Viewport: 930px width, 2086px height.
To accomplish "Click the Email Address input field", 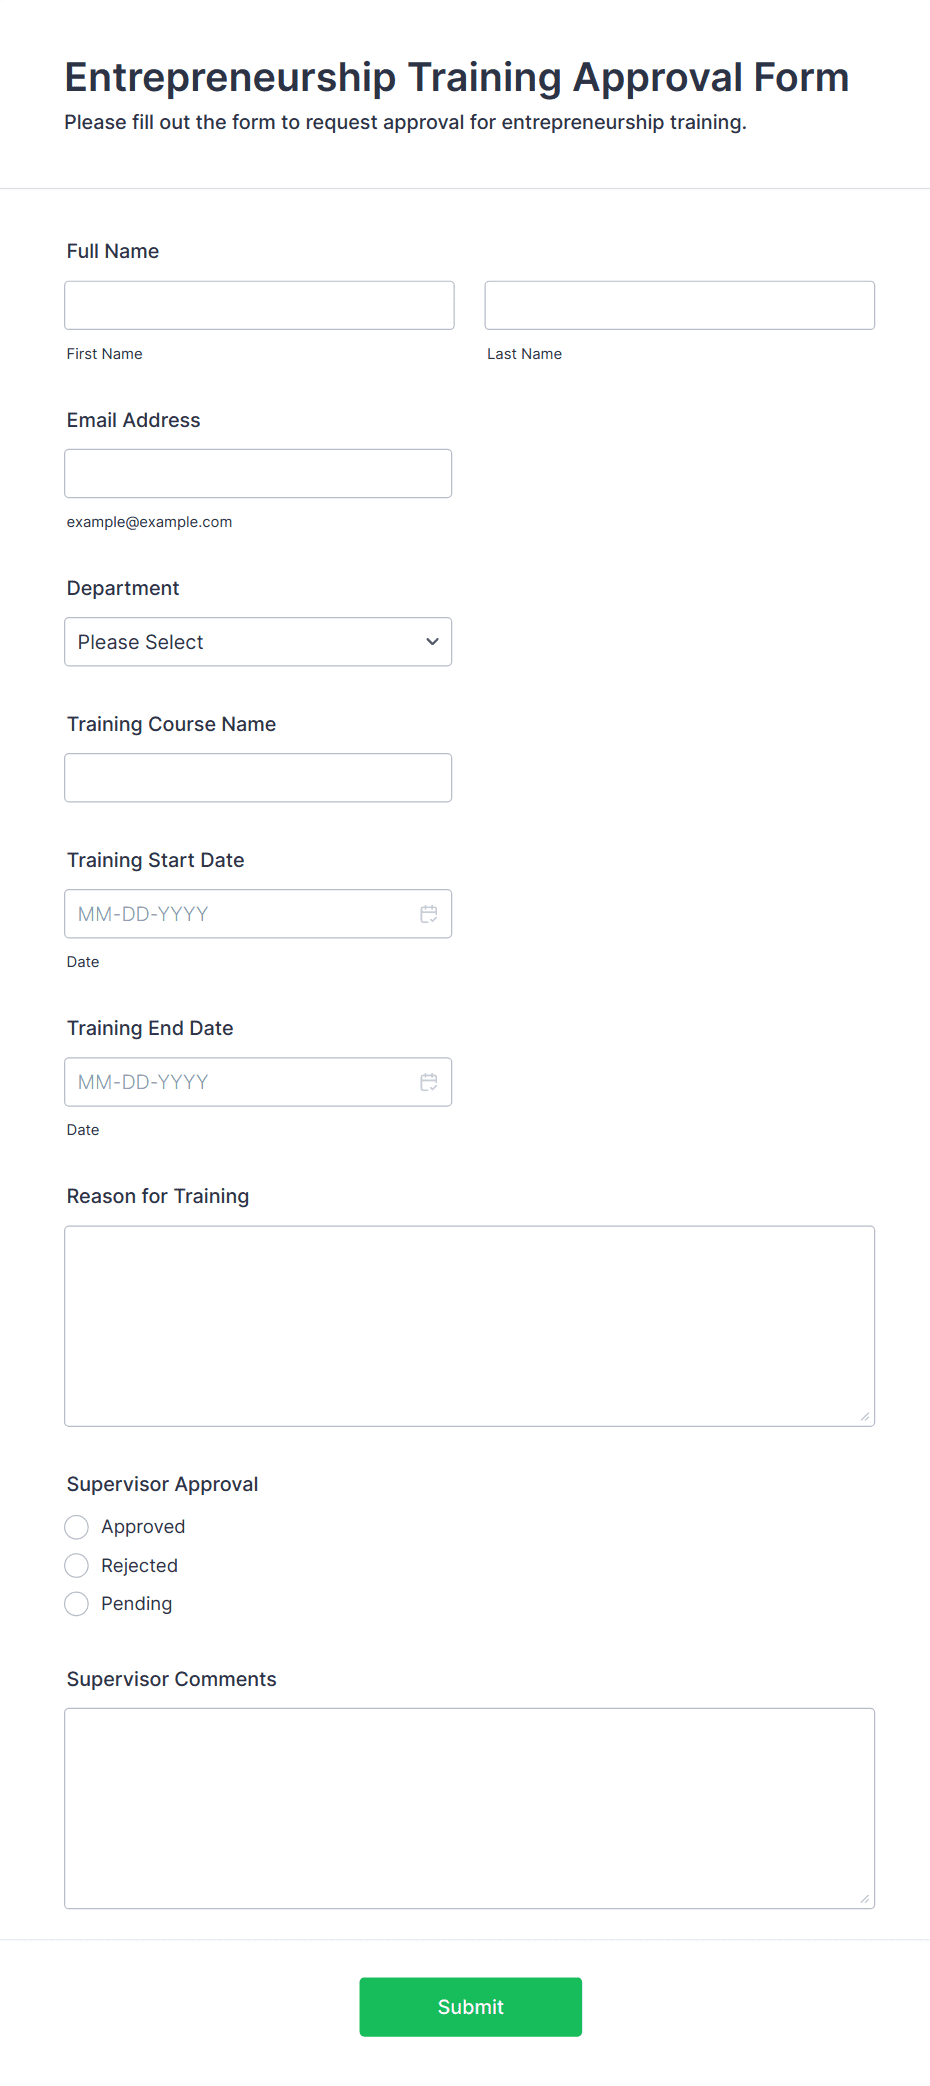I will click(258, 474).
